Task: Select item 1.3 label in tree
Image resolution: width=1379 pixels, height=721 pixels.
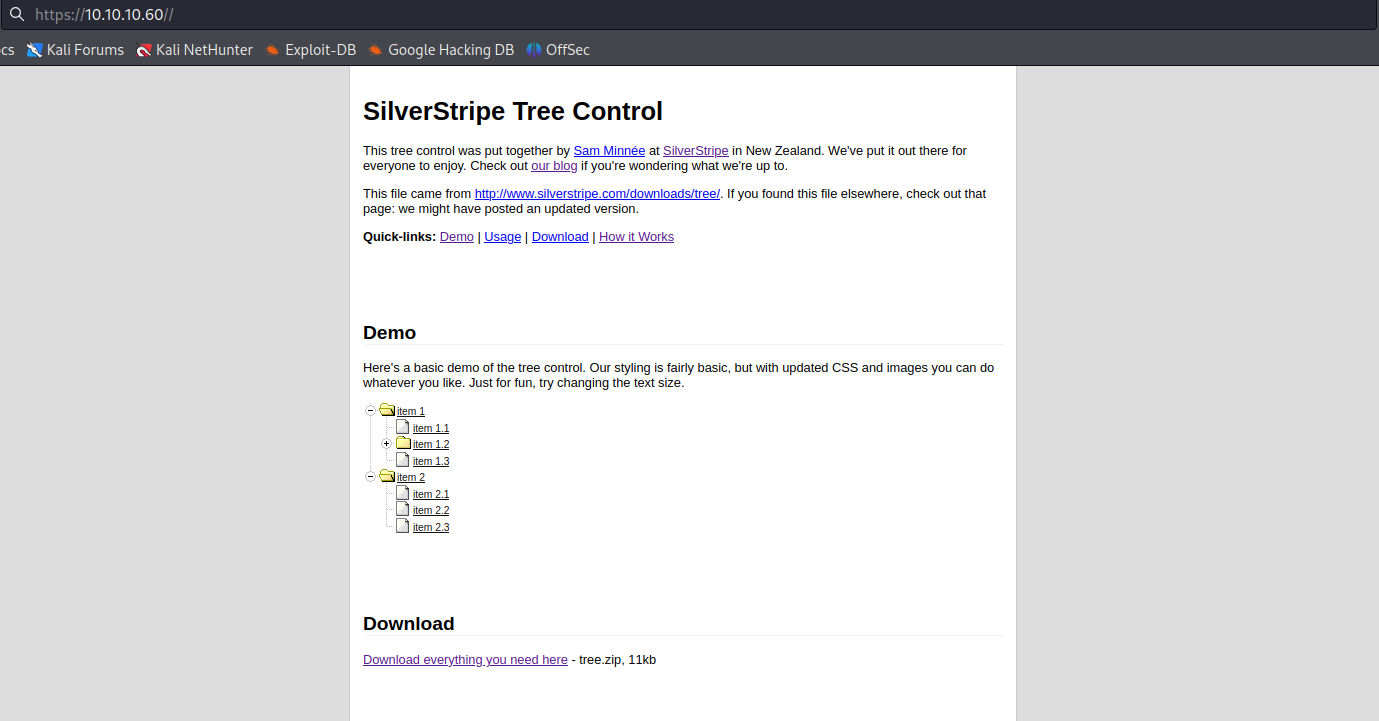Action: click(x=431, y=461)
